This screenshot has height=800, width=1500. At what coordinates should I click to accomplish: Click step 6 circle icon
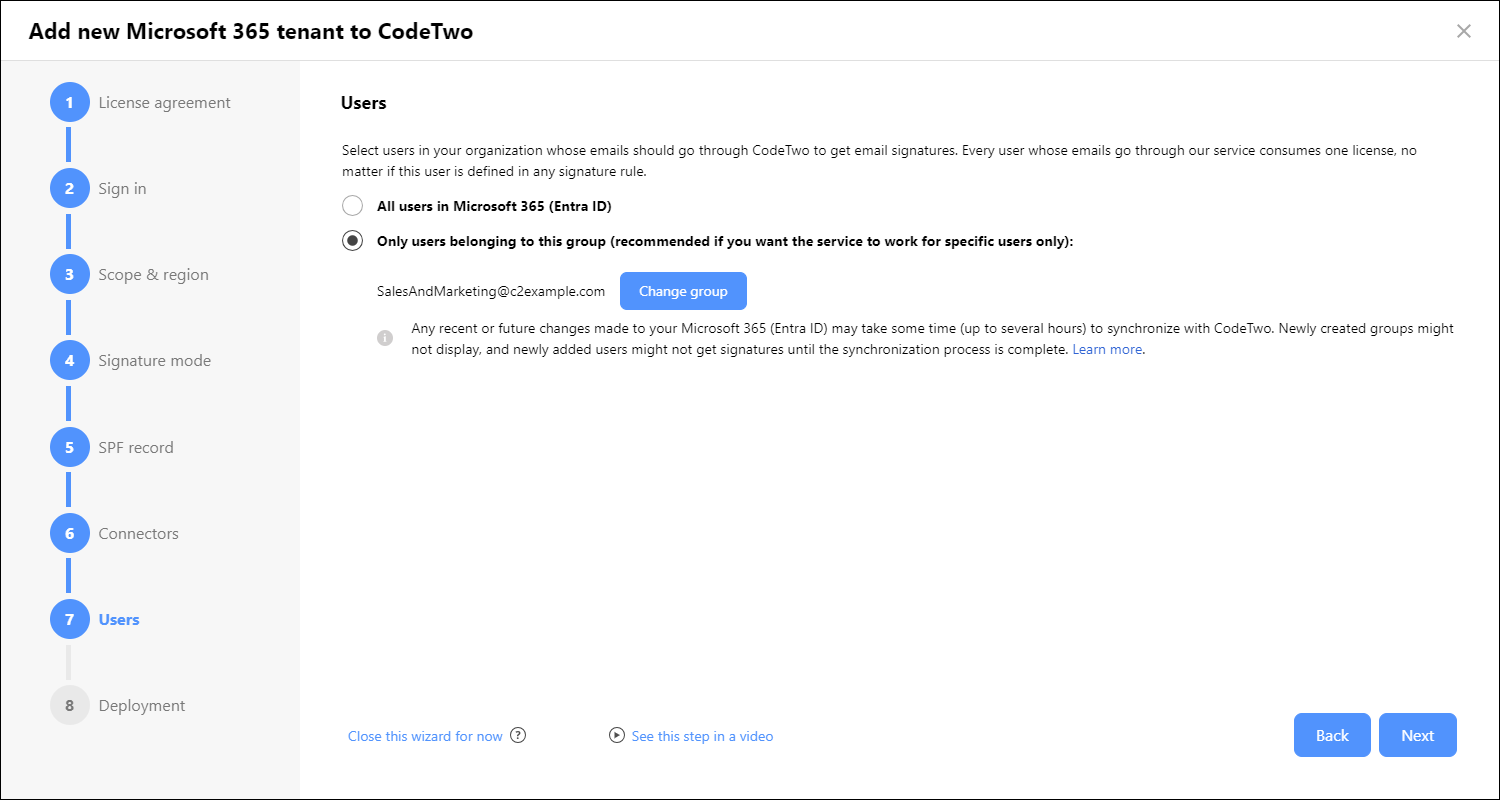click(69, 534)
